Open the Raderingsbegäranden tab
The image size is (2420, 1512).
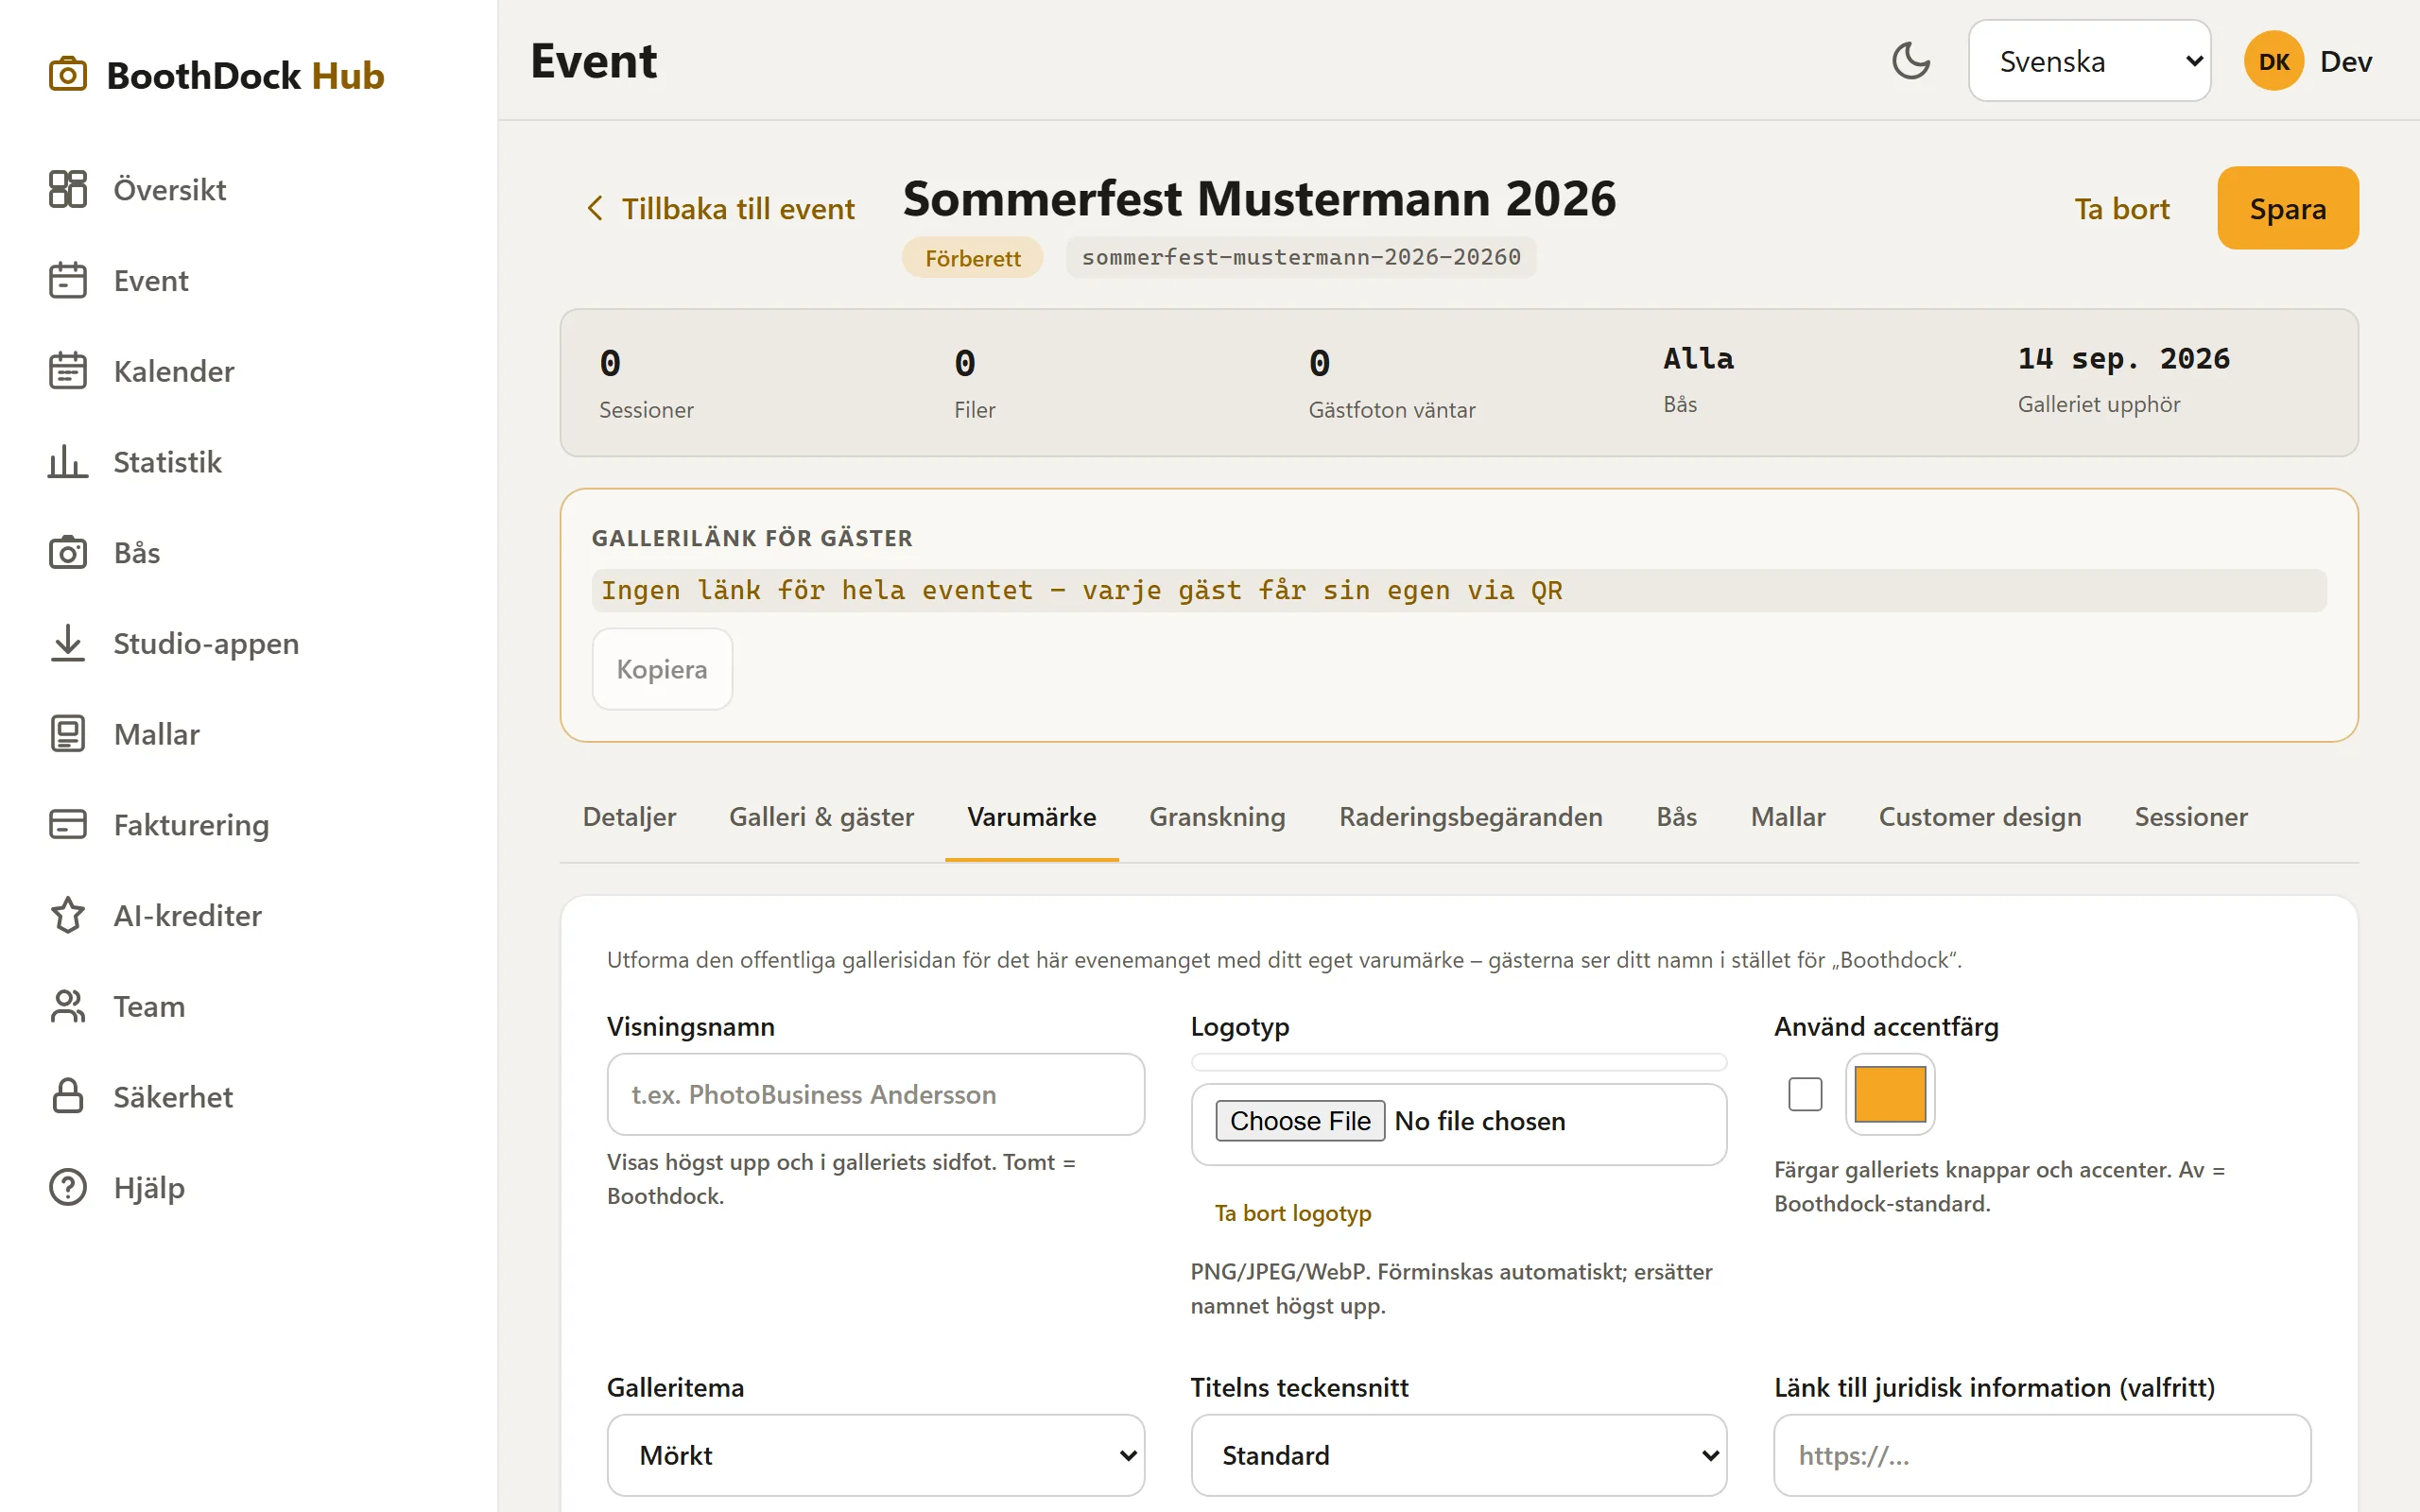[1470, 817]
